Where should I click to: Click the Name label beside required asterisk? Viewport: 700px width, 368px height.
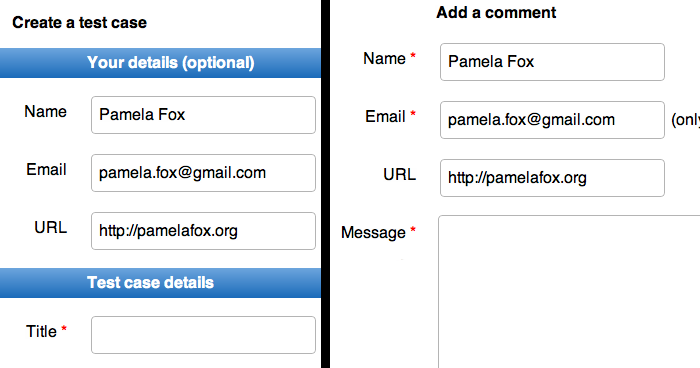[x=384, y=59]
